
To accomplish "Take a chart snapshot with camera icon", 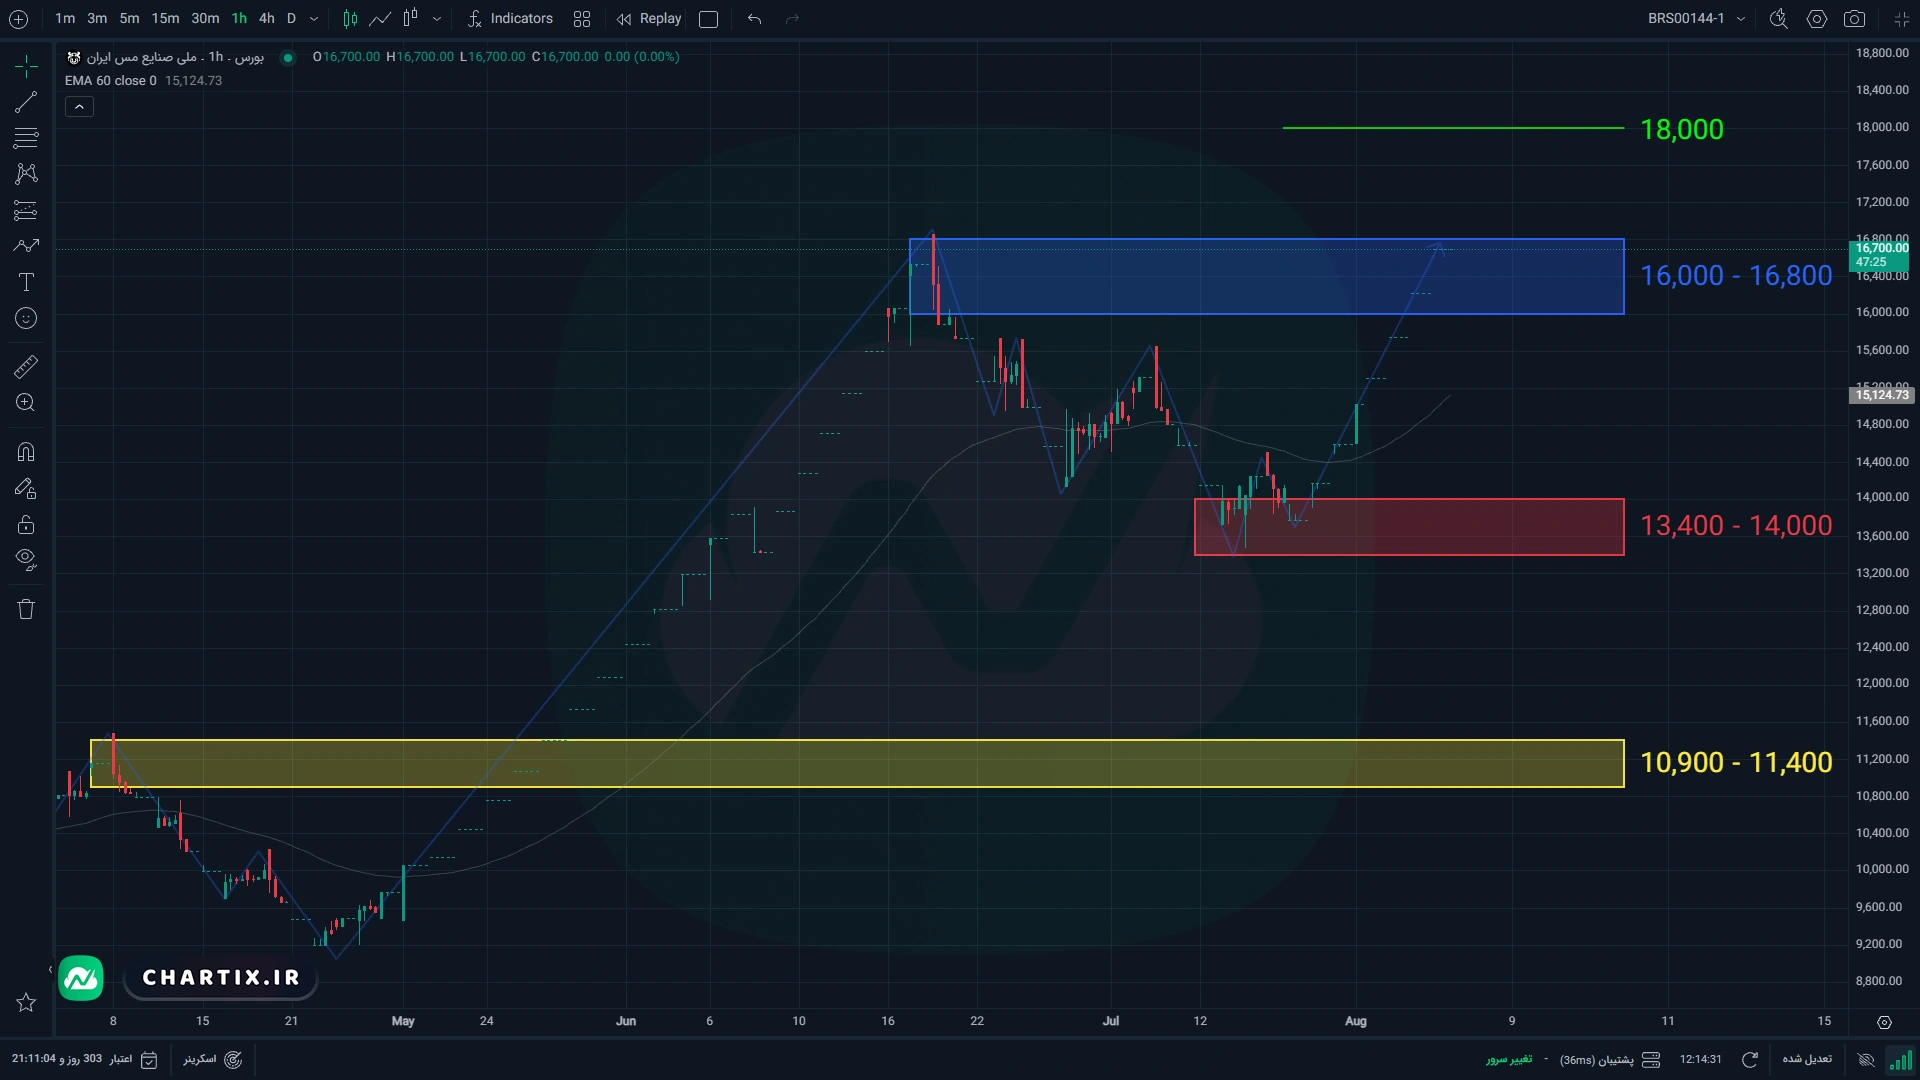I will [x=1854, y=19].
